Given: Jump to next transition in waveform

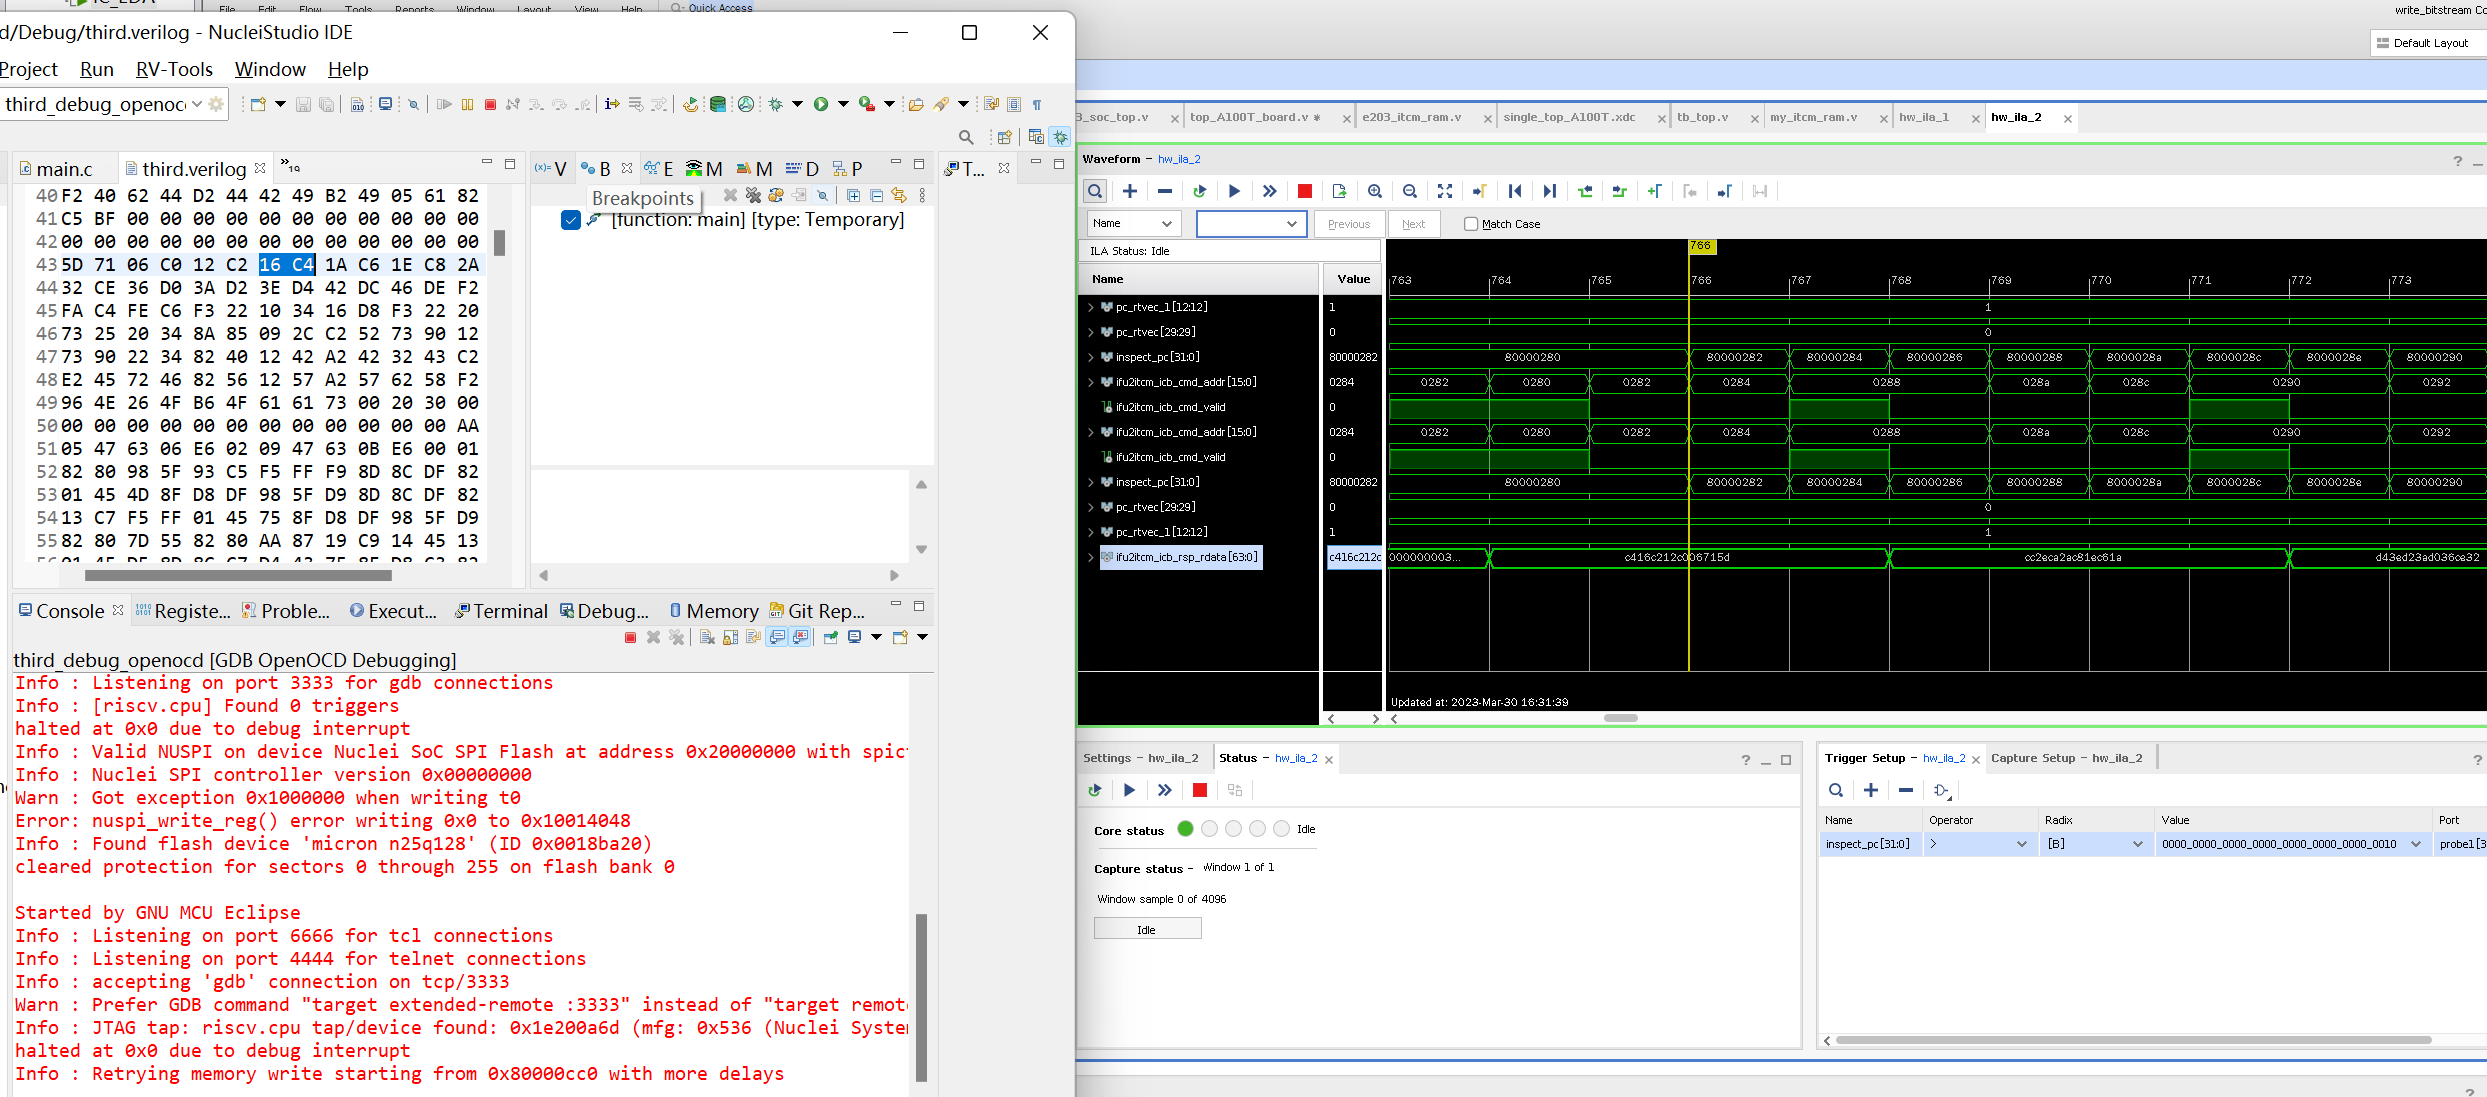Looking at the screenshot, I should pyautogui.click(x=1620, y=191).
